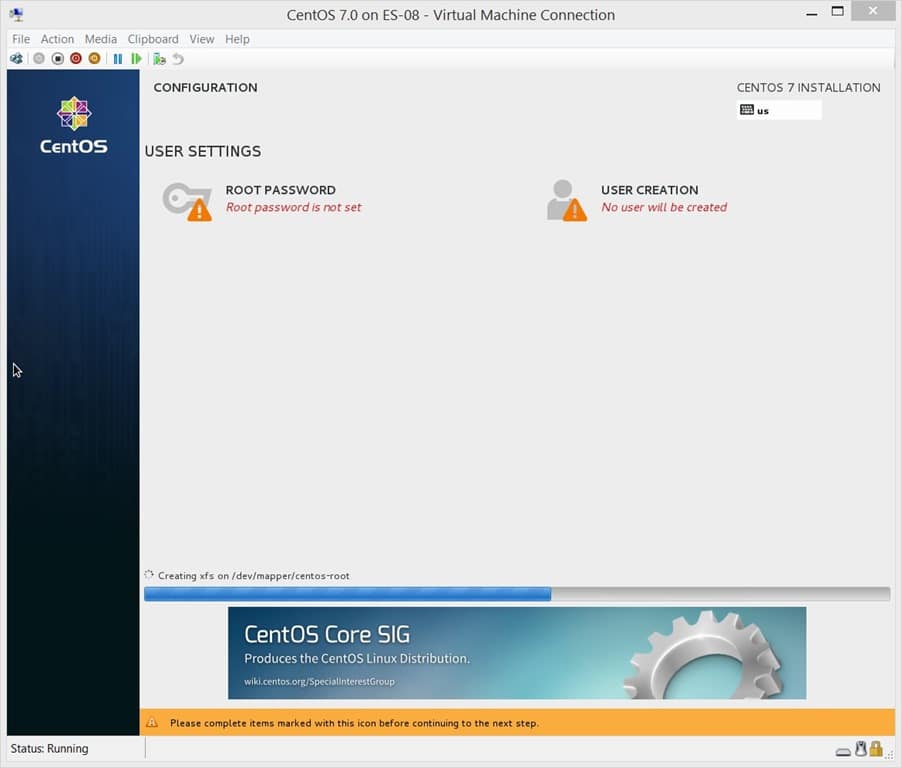
Task: Open the Media menu
Action: pos(100,39)
